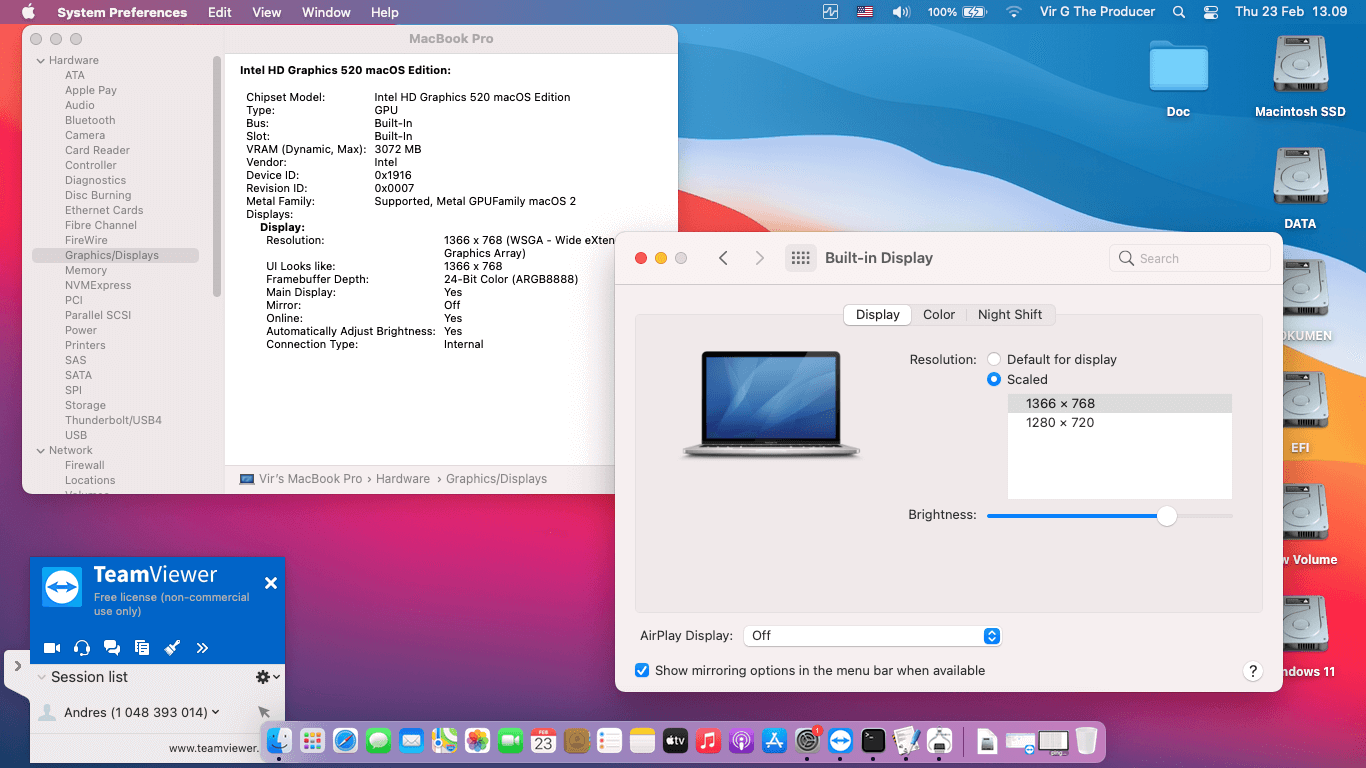Open Launchpad from the Dock
The image size is (1366, 768).
[312, 741]
